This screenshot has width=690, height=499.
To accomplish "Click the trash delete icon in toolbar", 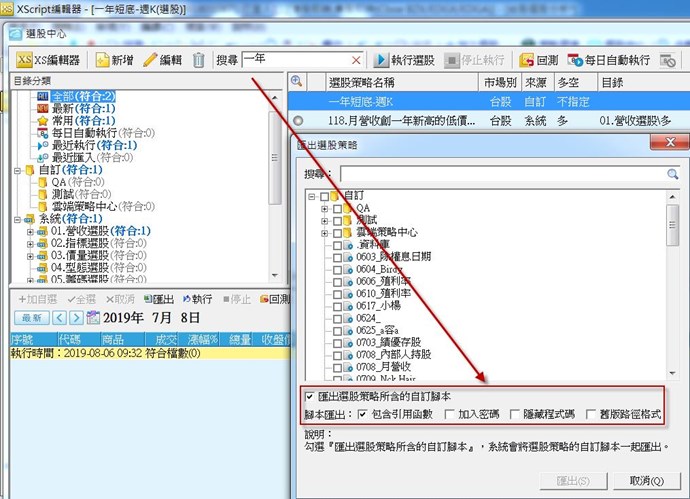I will pyautogui.click(x=198, y=60).
